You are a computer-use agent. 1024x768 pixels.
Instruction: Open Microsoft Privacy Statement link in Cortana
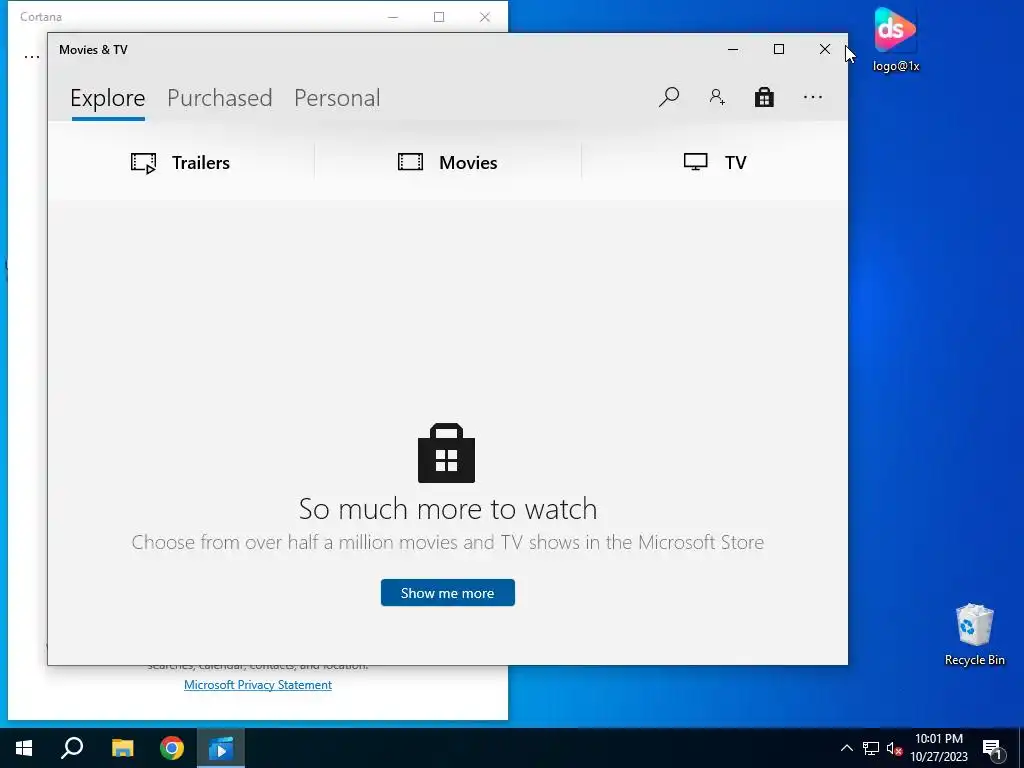click(x=258, y=685)
